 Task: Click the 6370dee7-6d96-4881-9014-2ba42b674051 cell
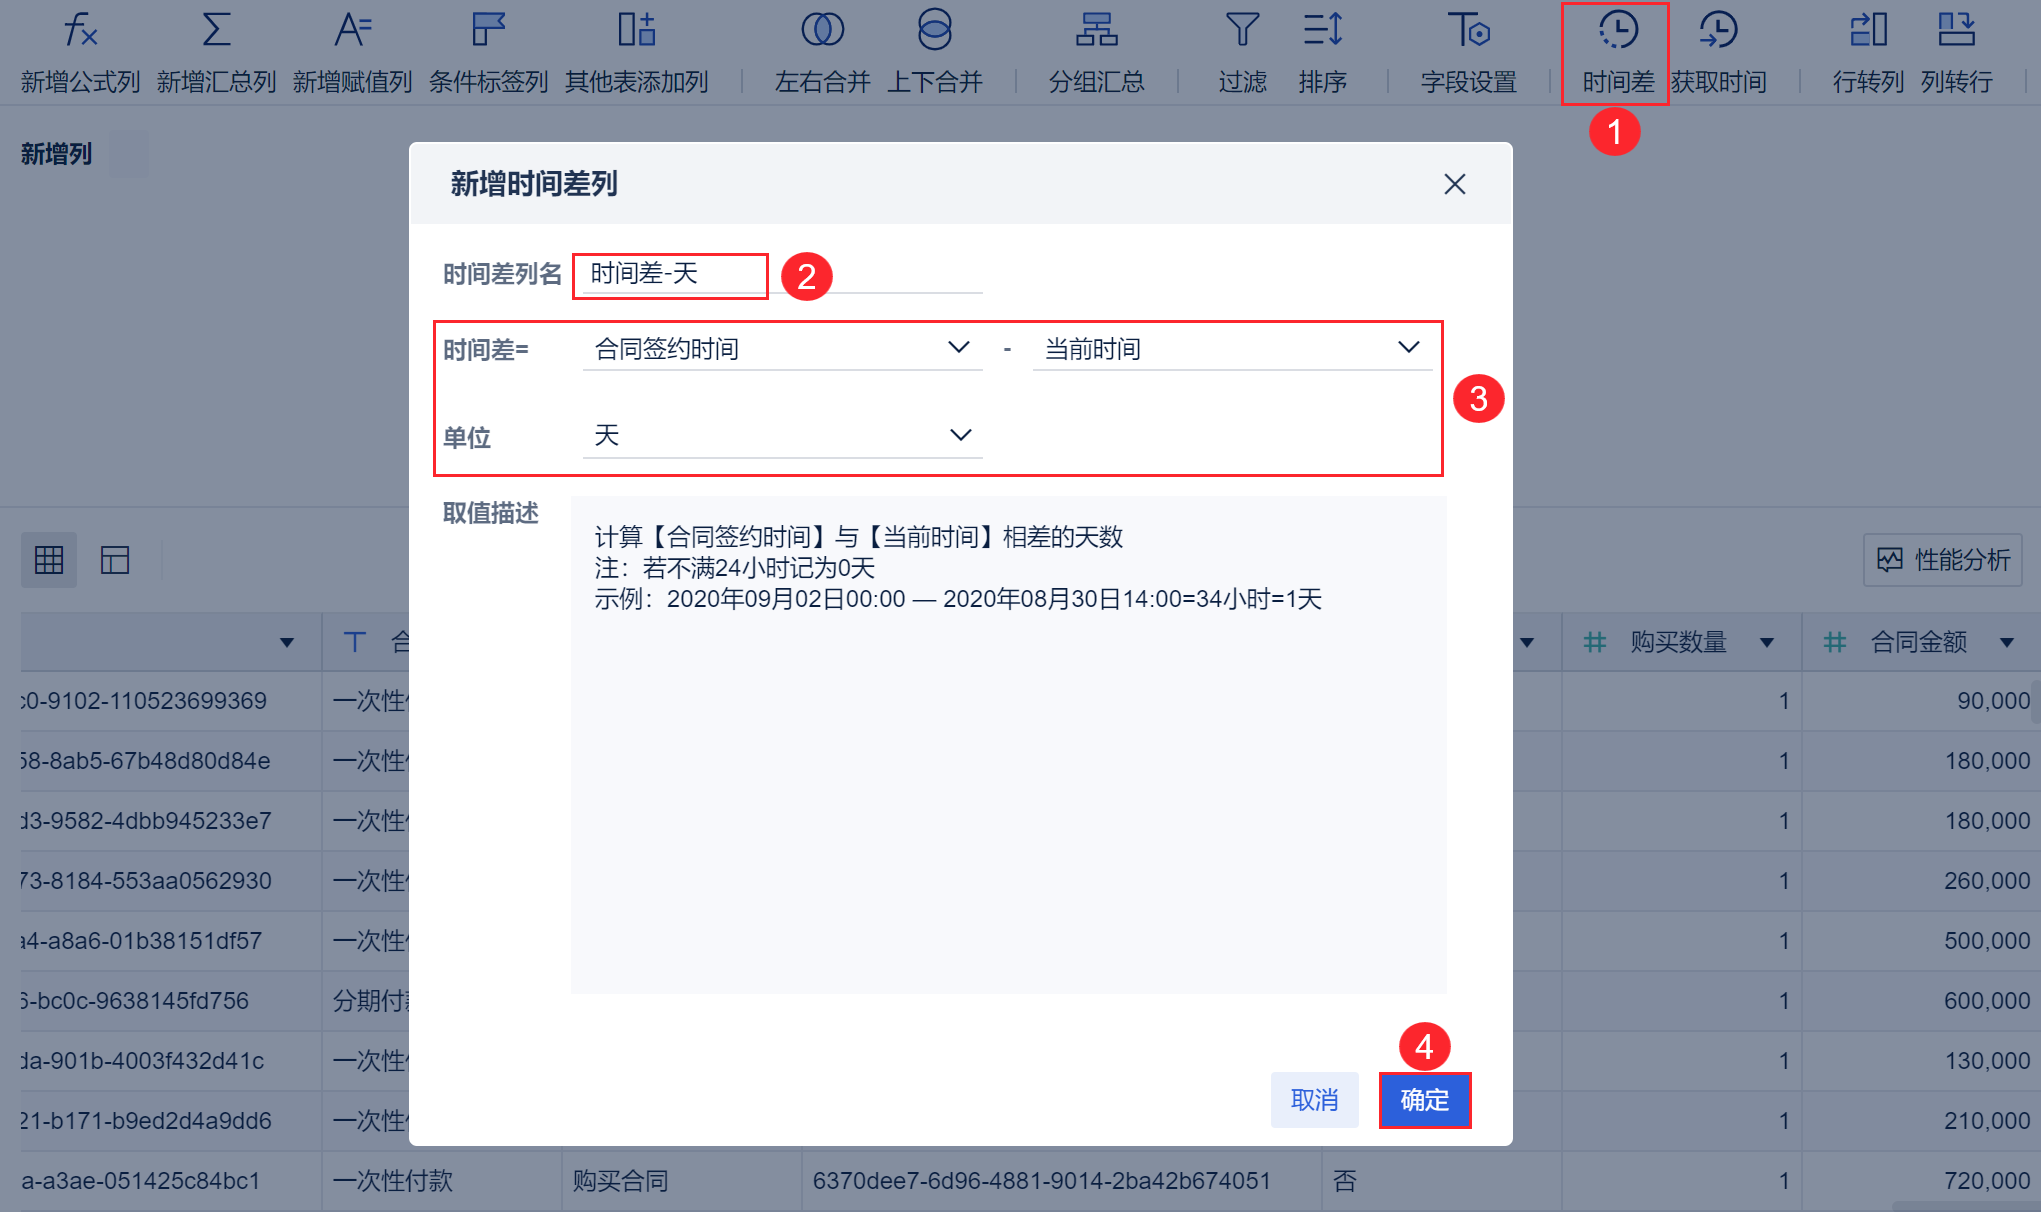(x=1061, y=1181)
